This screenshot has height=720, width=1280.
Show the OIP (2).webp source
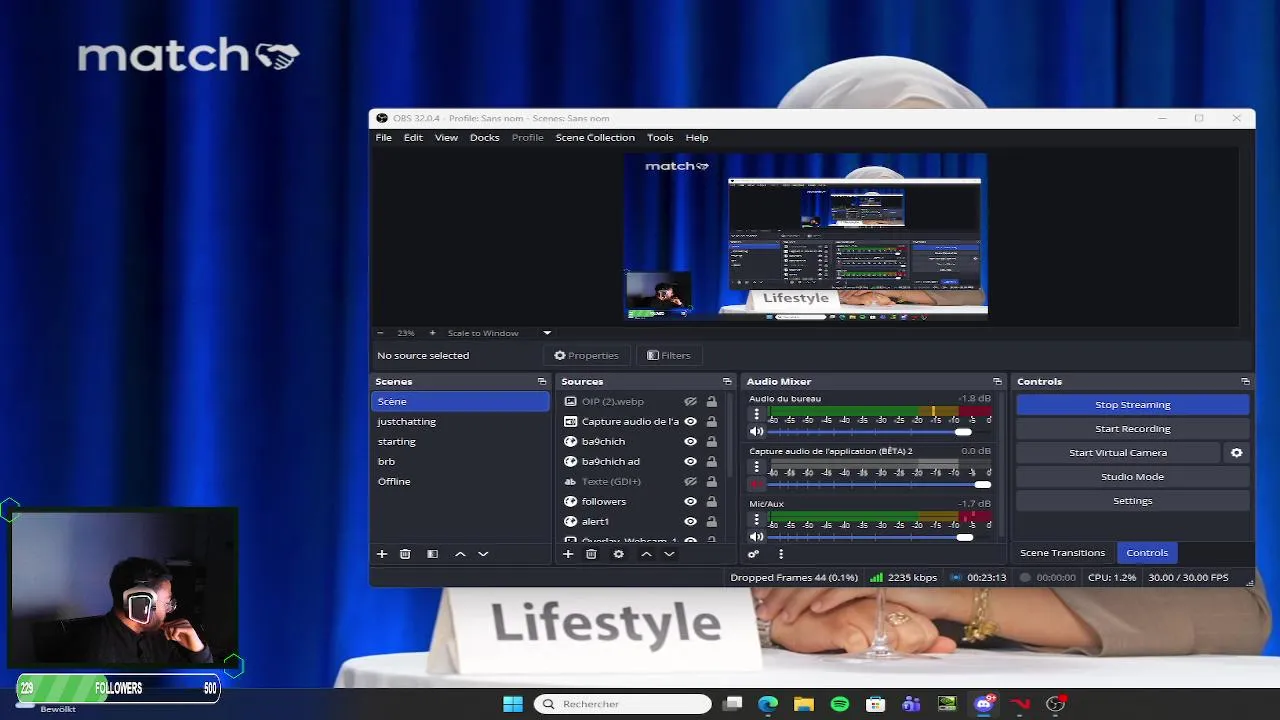pyautogui.click(x=690, y=402)
